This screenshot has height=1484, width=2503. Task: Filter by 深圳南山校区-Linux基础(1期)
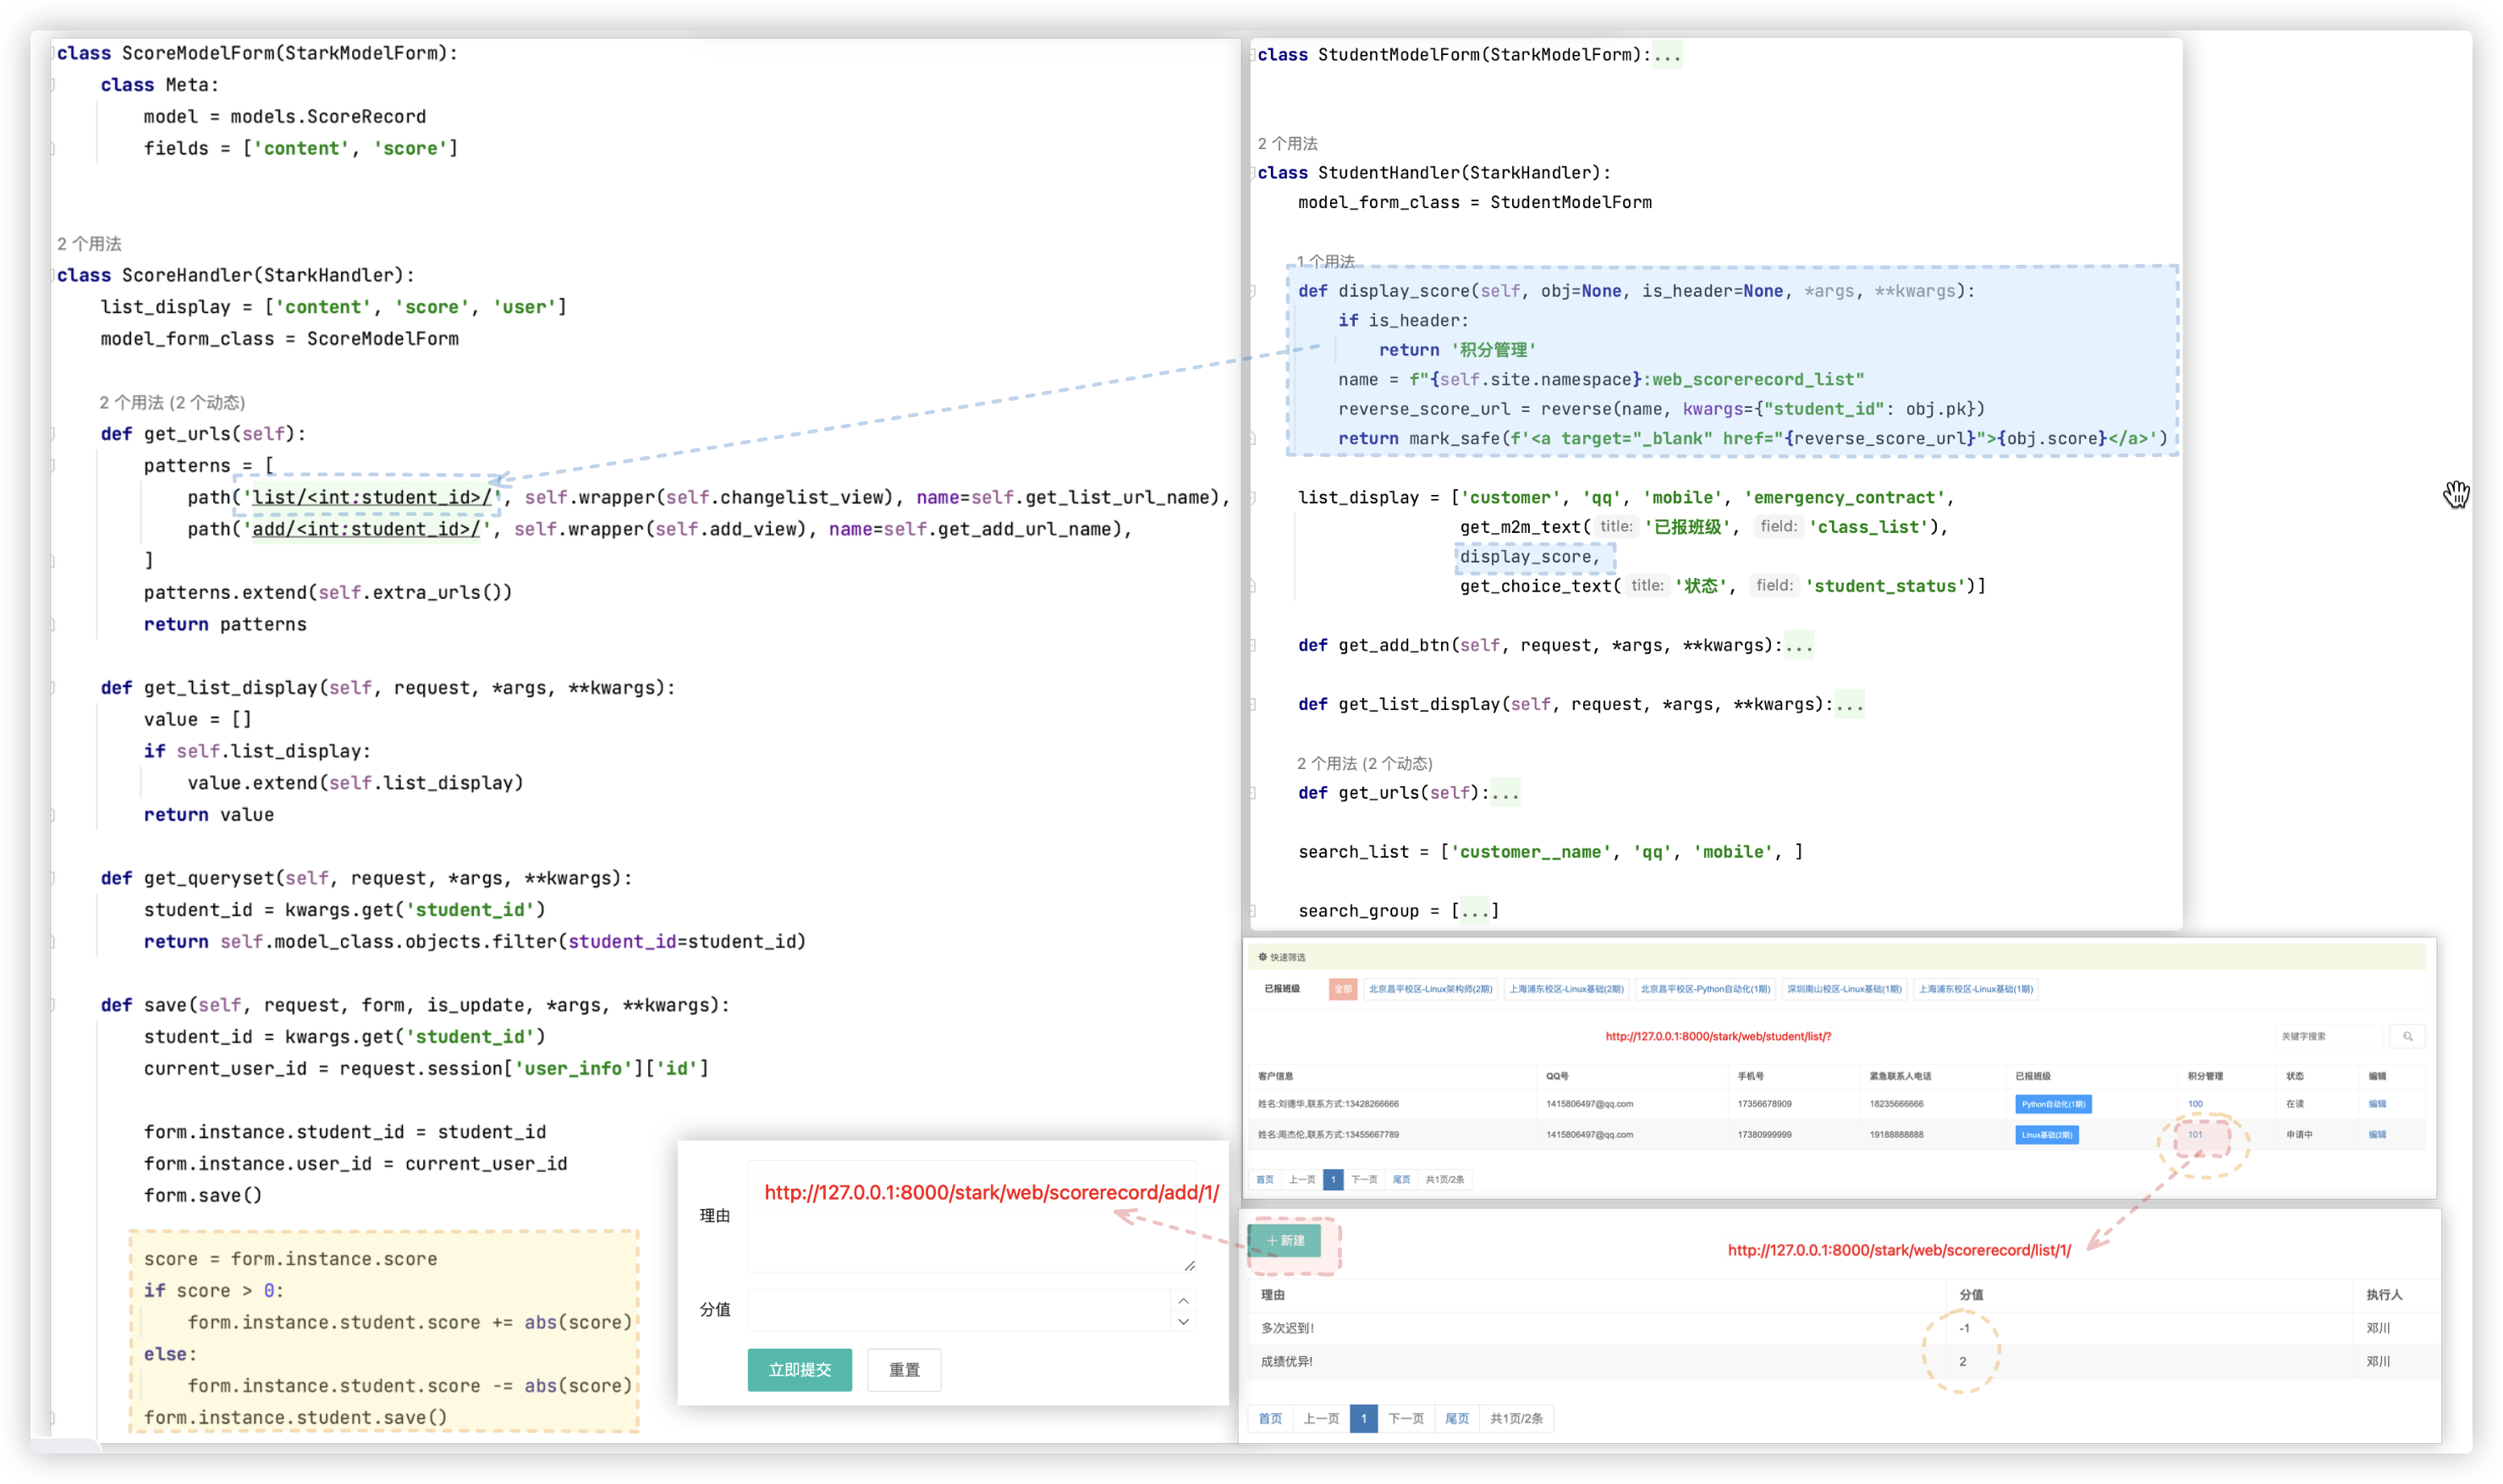[1843, 989]
